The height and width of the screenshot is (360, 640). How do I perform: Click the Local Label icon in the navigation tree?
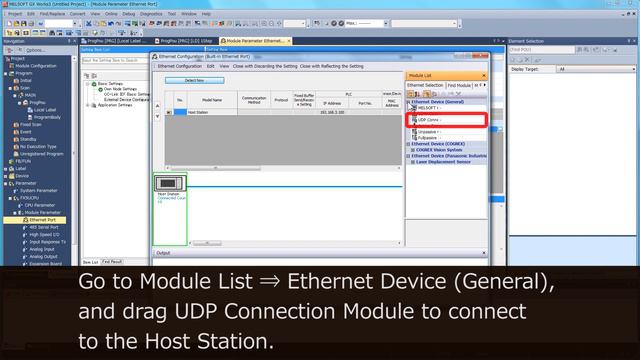click(x=30, y=110)
